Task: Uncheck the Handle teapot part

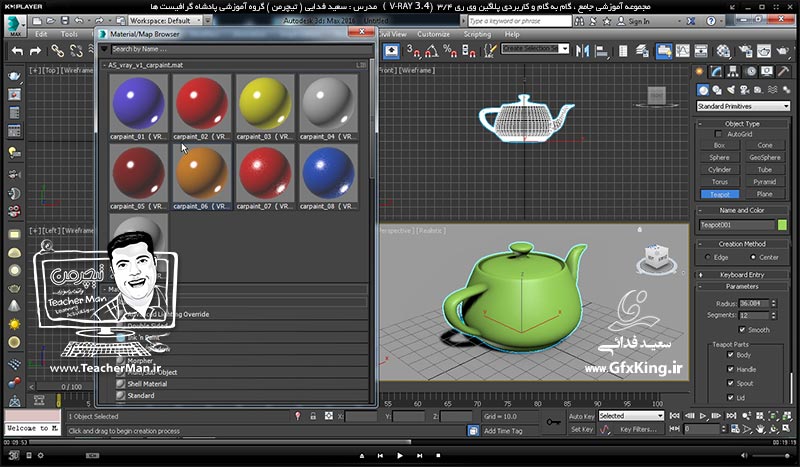Action: [730, 369]
